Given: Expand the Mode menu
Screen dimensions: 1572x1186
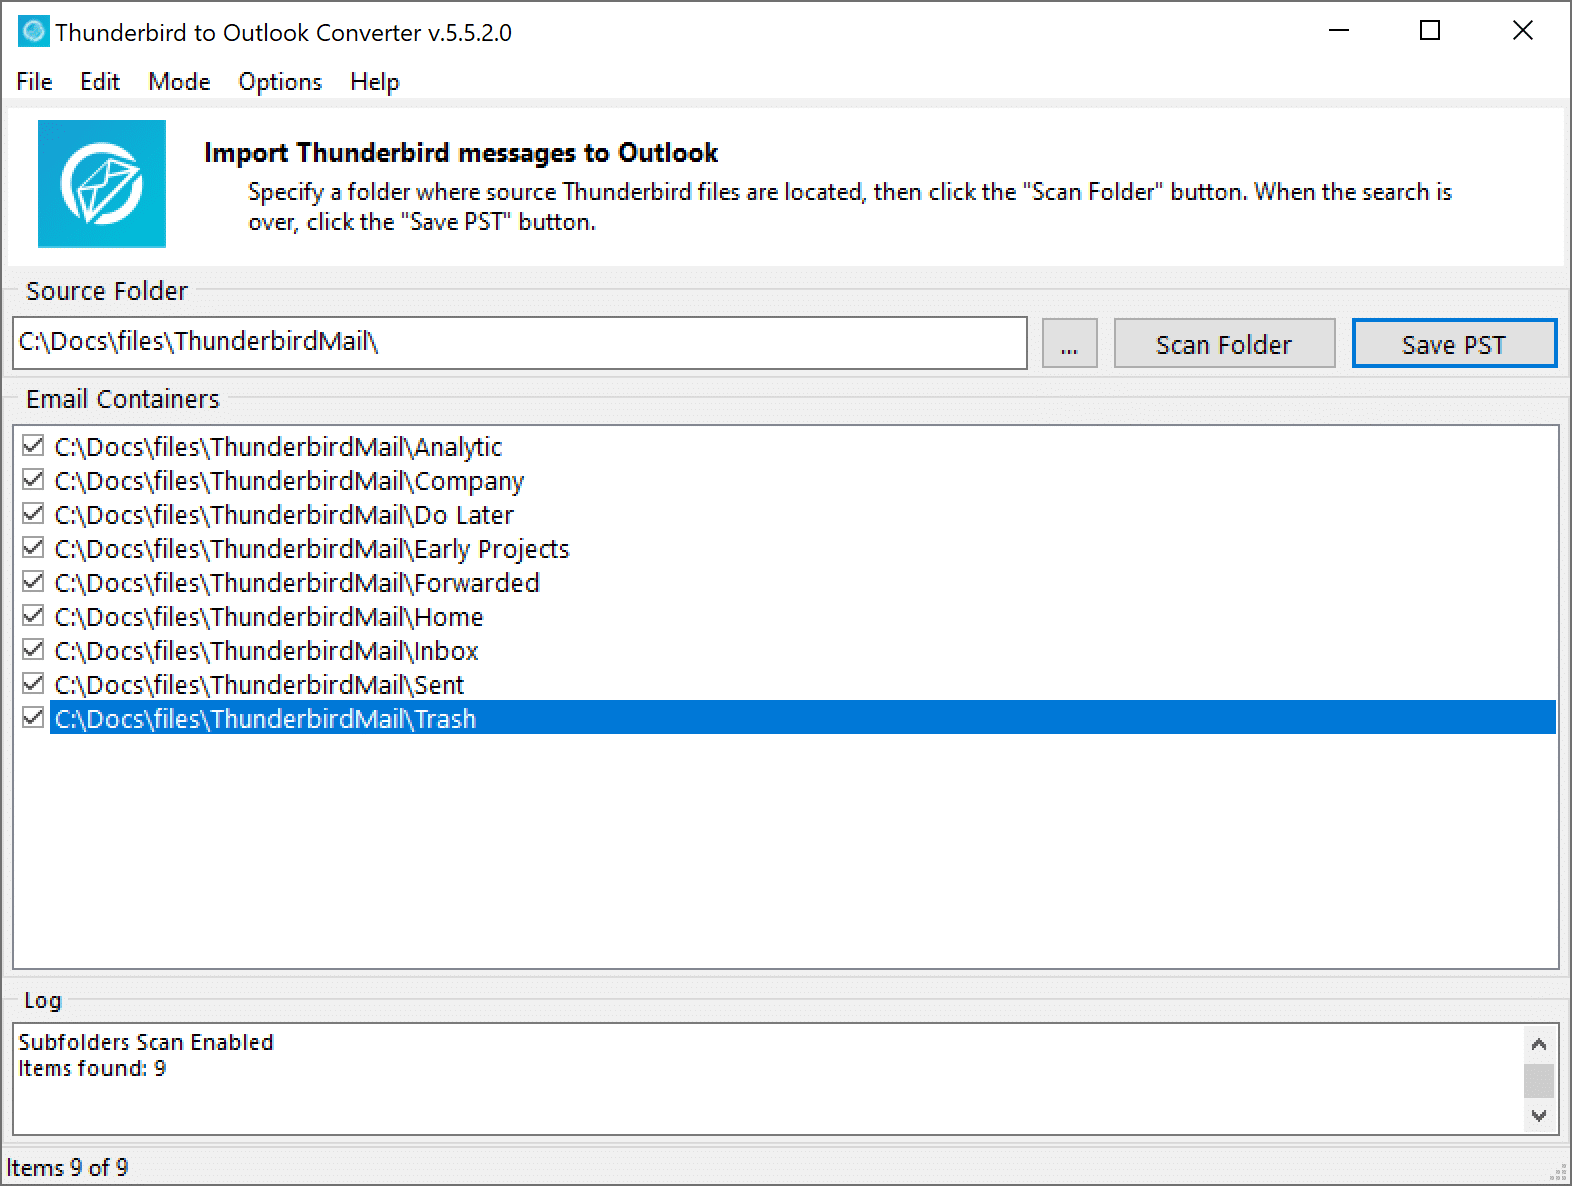Looking at the screenshot, I should [x=179, y=82].
